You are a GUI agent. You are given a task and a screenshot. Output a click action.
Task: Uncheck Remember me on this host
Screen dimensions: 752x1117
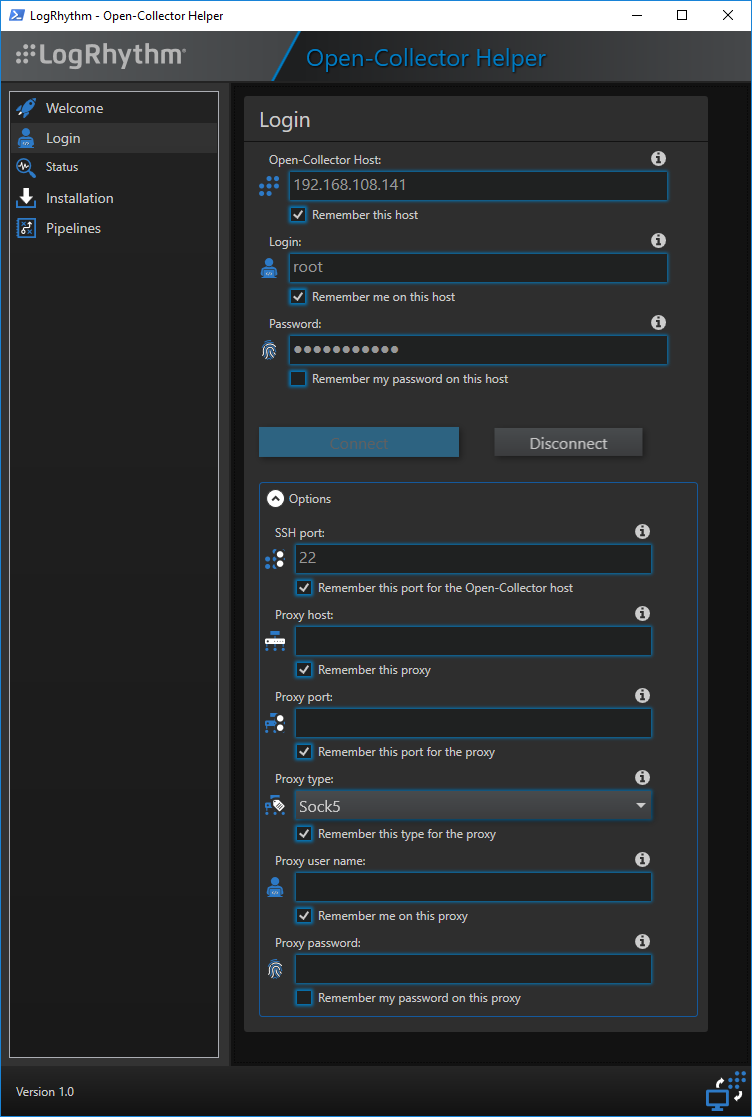click(298, 296)
